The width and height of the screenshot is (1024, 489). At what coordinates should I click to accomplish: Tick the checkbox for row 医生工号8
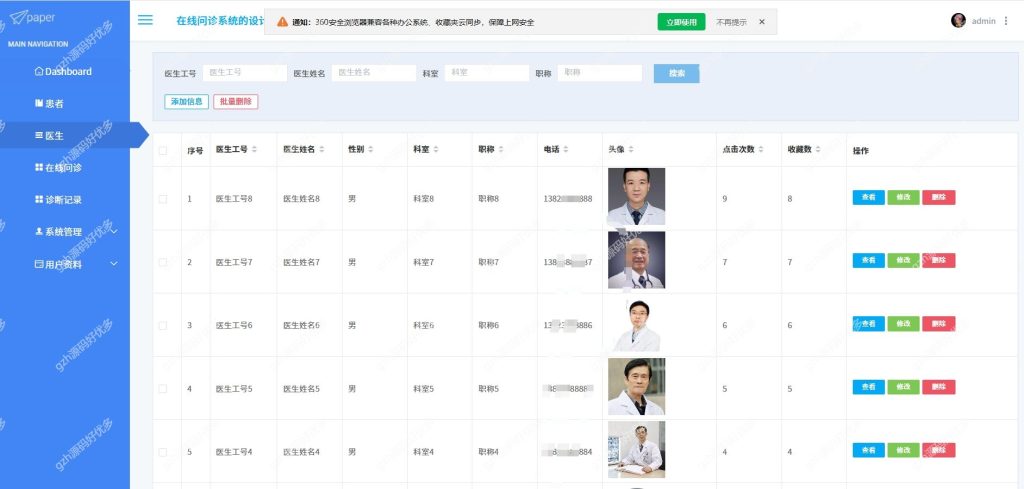coord(163,198)
